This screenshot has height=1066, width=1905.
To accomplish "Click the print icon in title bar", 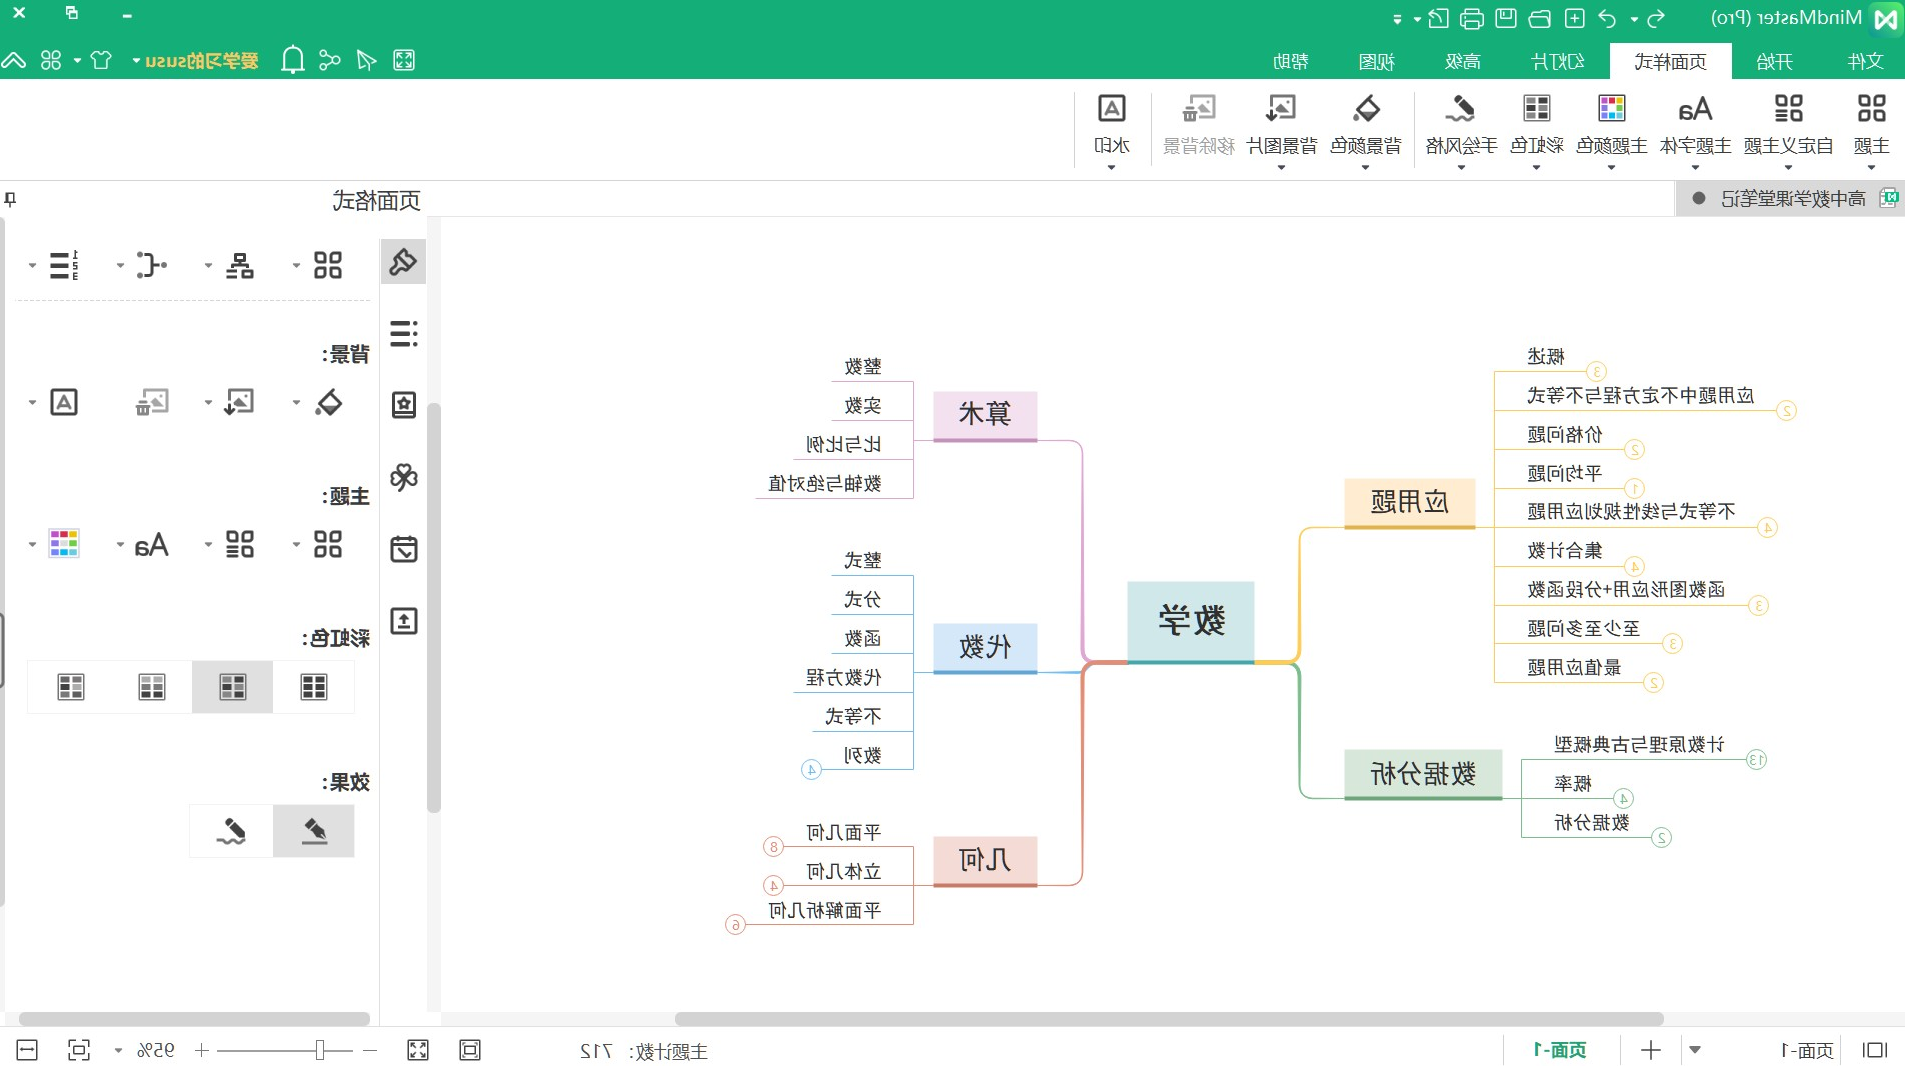I will 1472,18.
